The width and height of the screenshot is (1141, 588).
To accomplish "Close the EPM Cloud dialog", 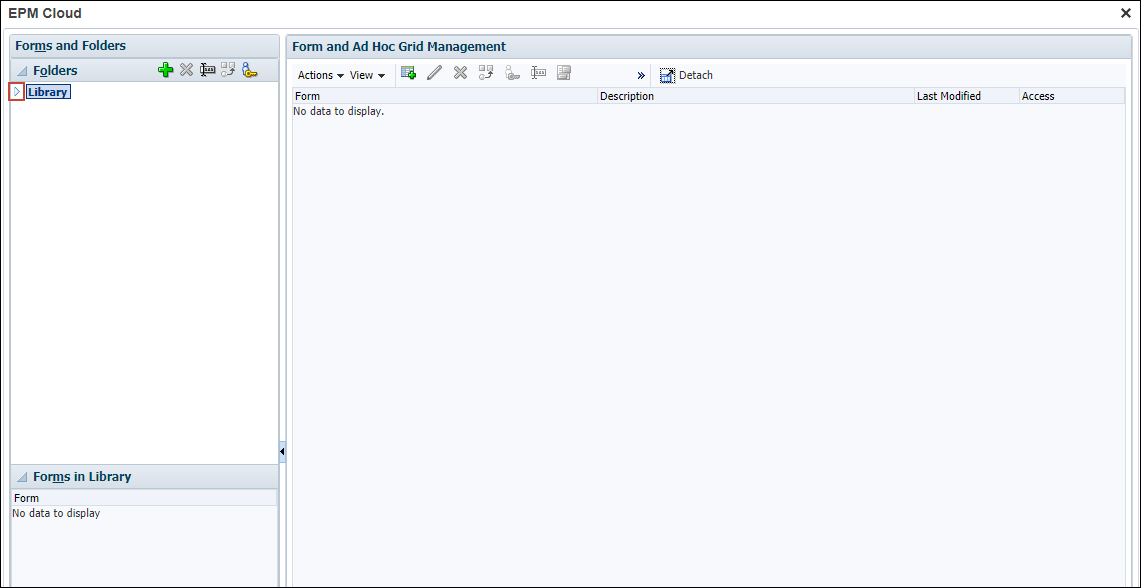I will pyautogui.click(x=1126, y=13).
